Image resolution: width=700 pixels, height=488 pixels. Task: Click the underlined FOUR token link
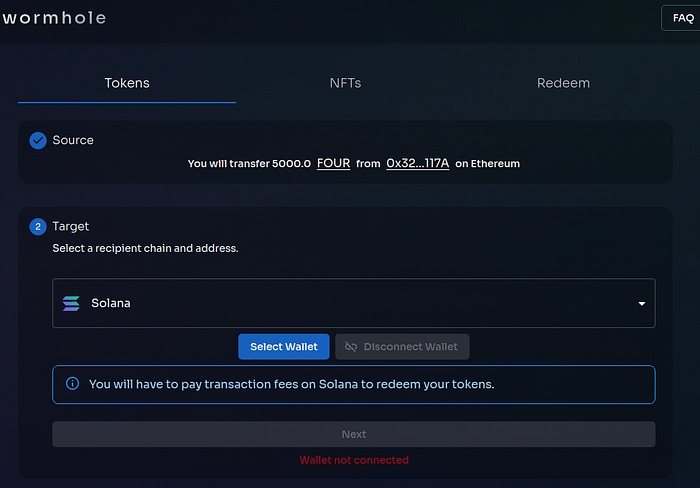click(x=333, y=163)
